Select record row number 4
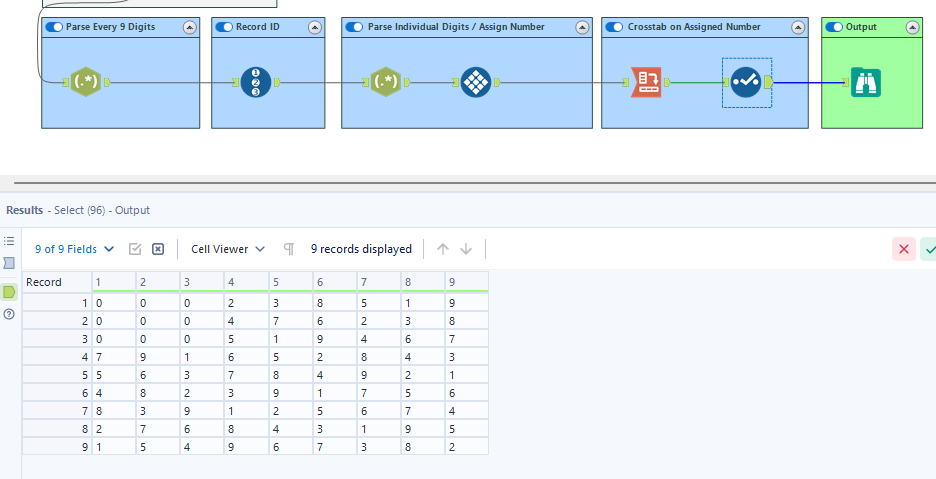The width and height of the screenshot is (936, 479). 57,357
